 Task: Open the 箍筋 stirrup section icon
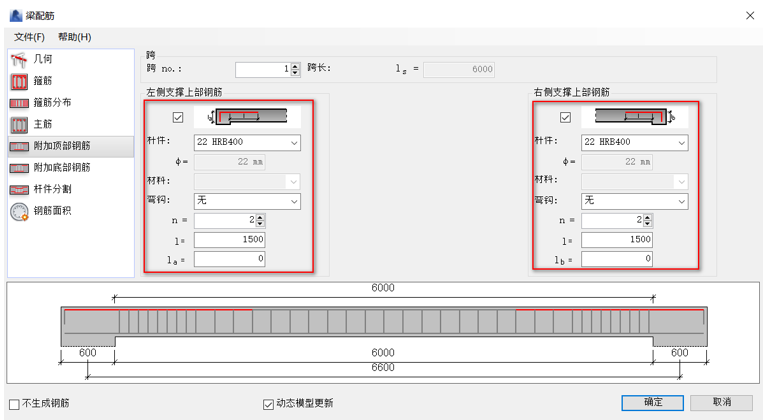(18, 81)
